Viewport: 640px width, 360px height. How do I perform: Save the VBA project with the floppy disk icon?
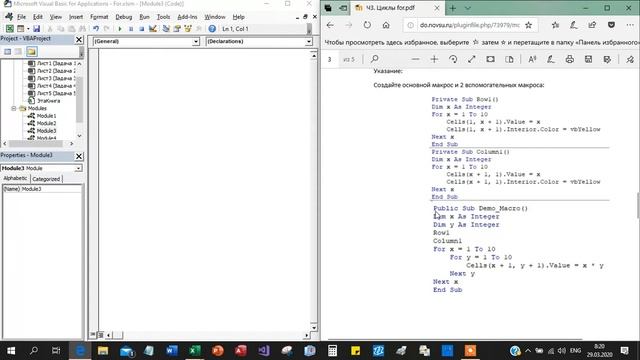[x=36, y=29]
